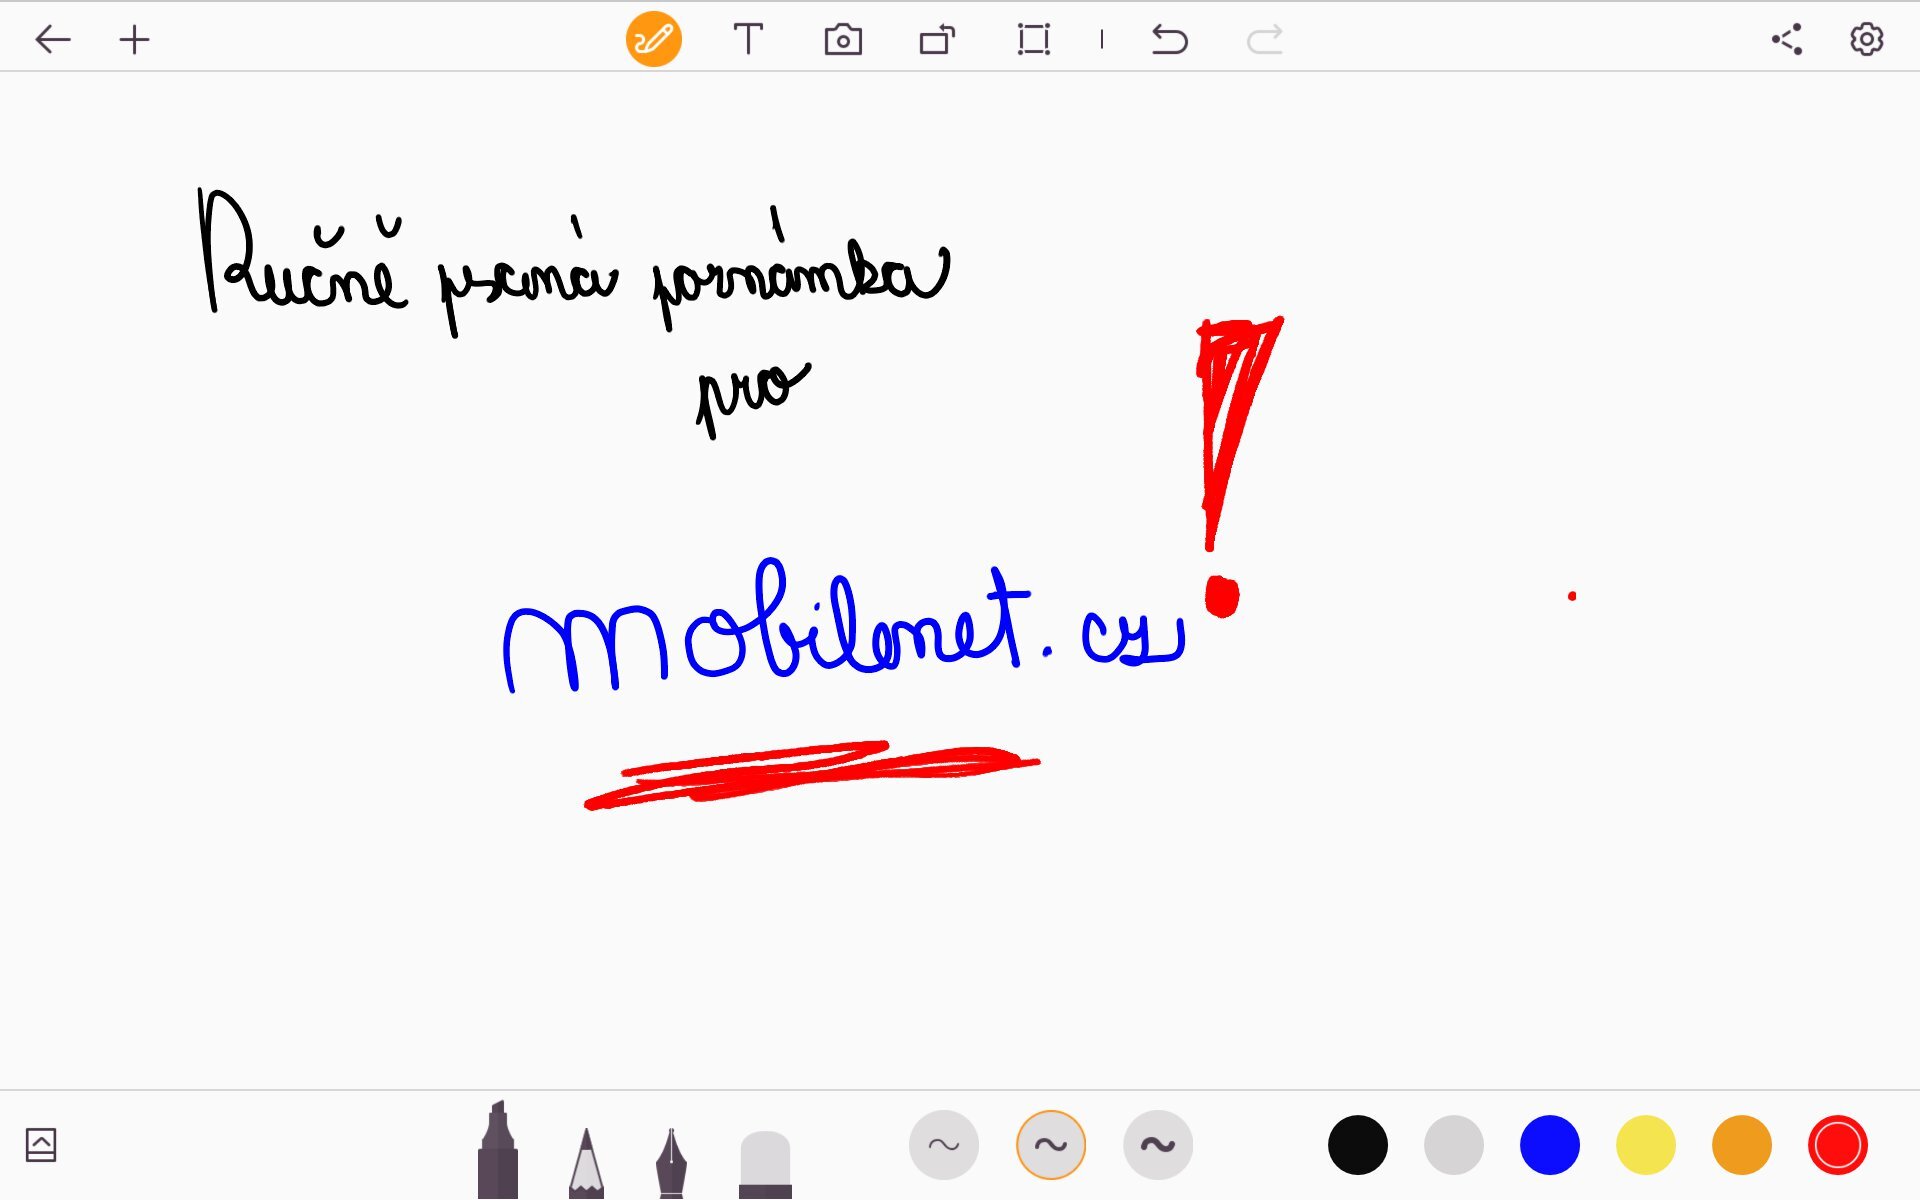This screenshot has height=1200, width=1920.
Task: Open the background image icon
Action: pos(41,1145)
